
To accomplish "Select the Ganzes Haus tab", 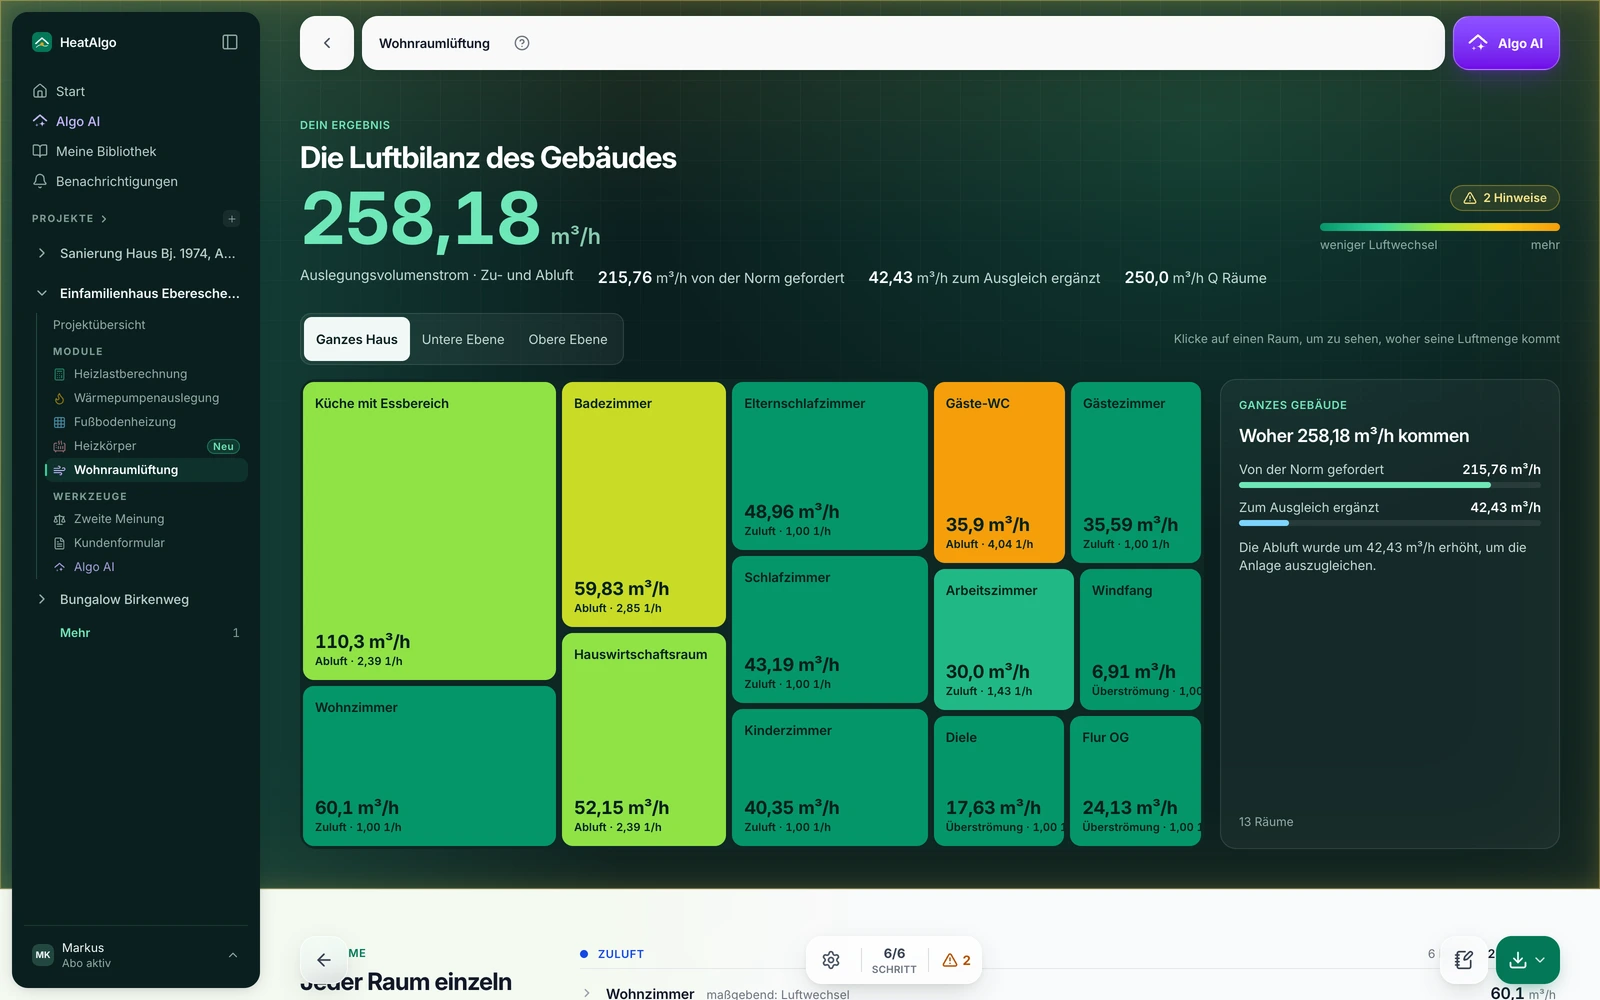I will tap(357, 339).
